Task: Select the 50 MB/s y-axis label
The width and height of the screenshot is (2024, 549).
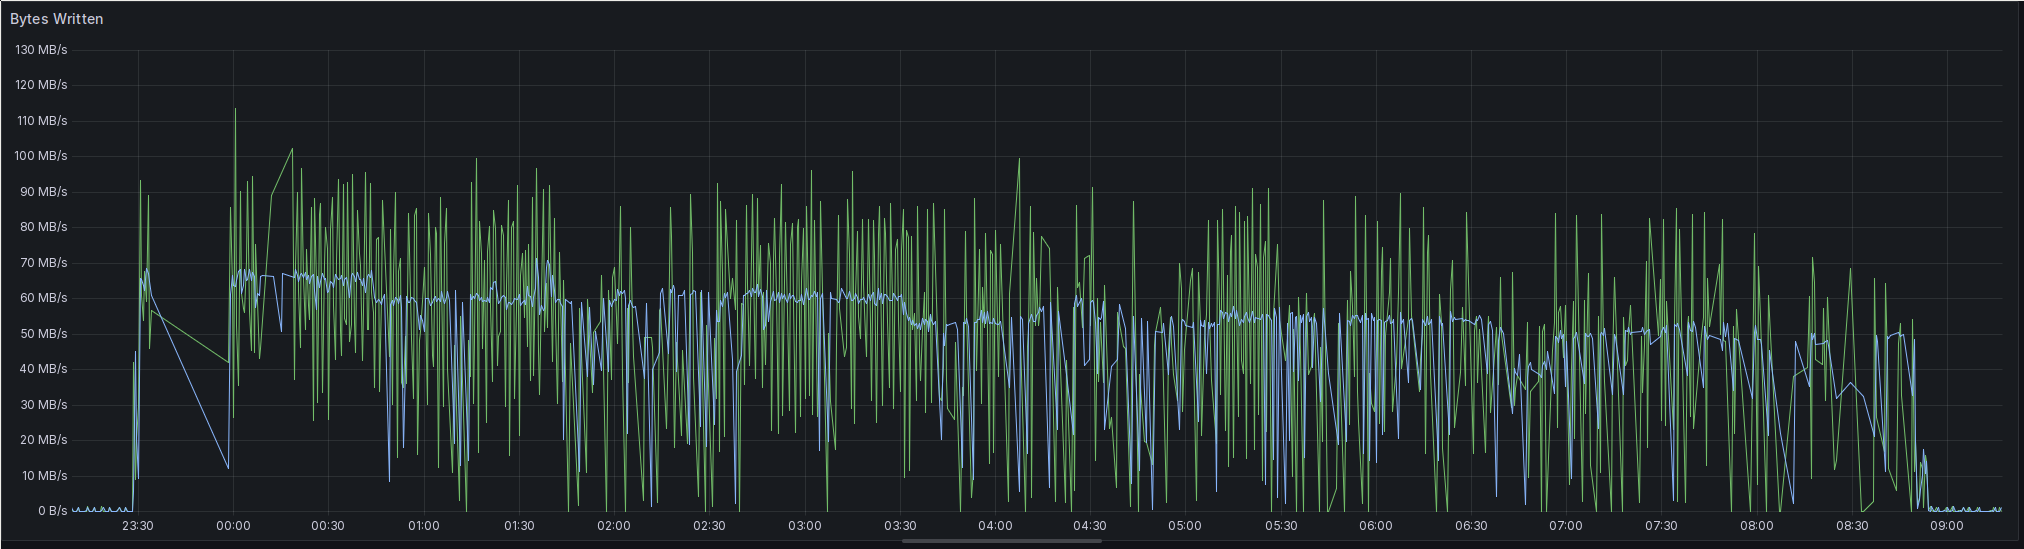Action: tap(44, 334)
